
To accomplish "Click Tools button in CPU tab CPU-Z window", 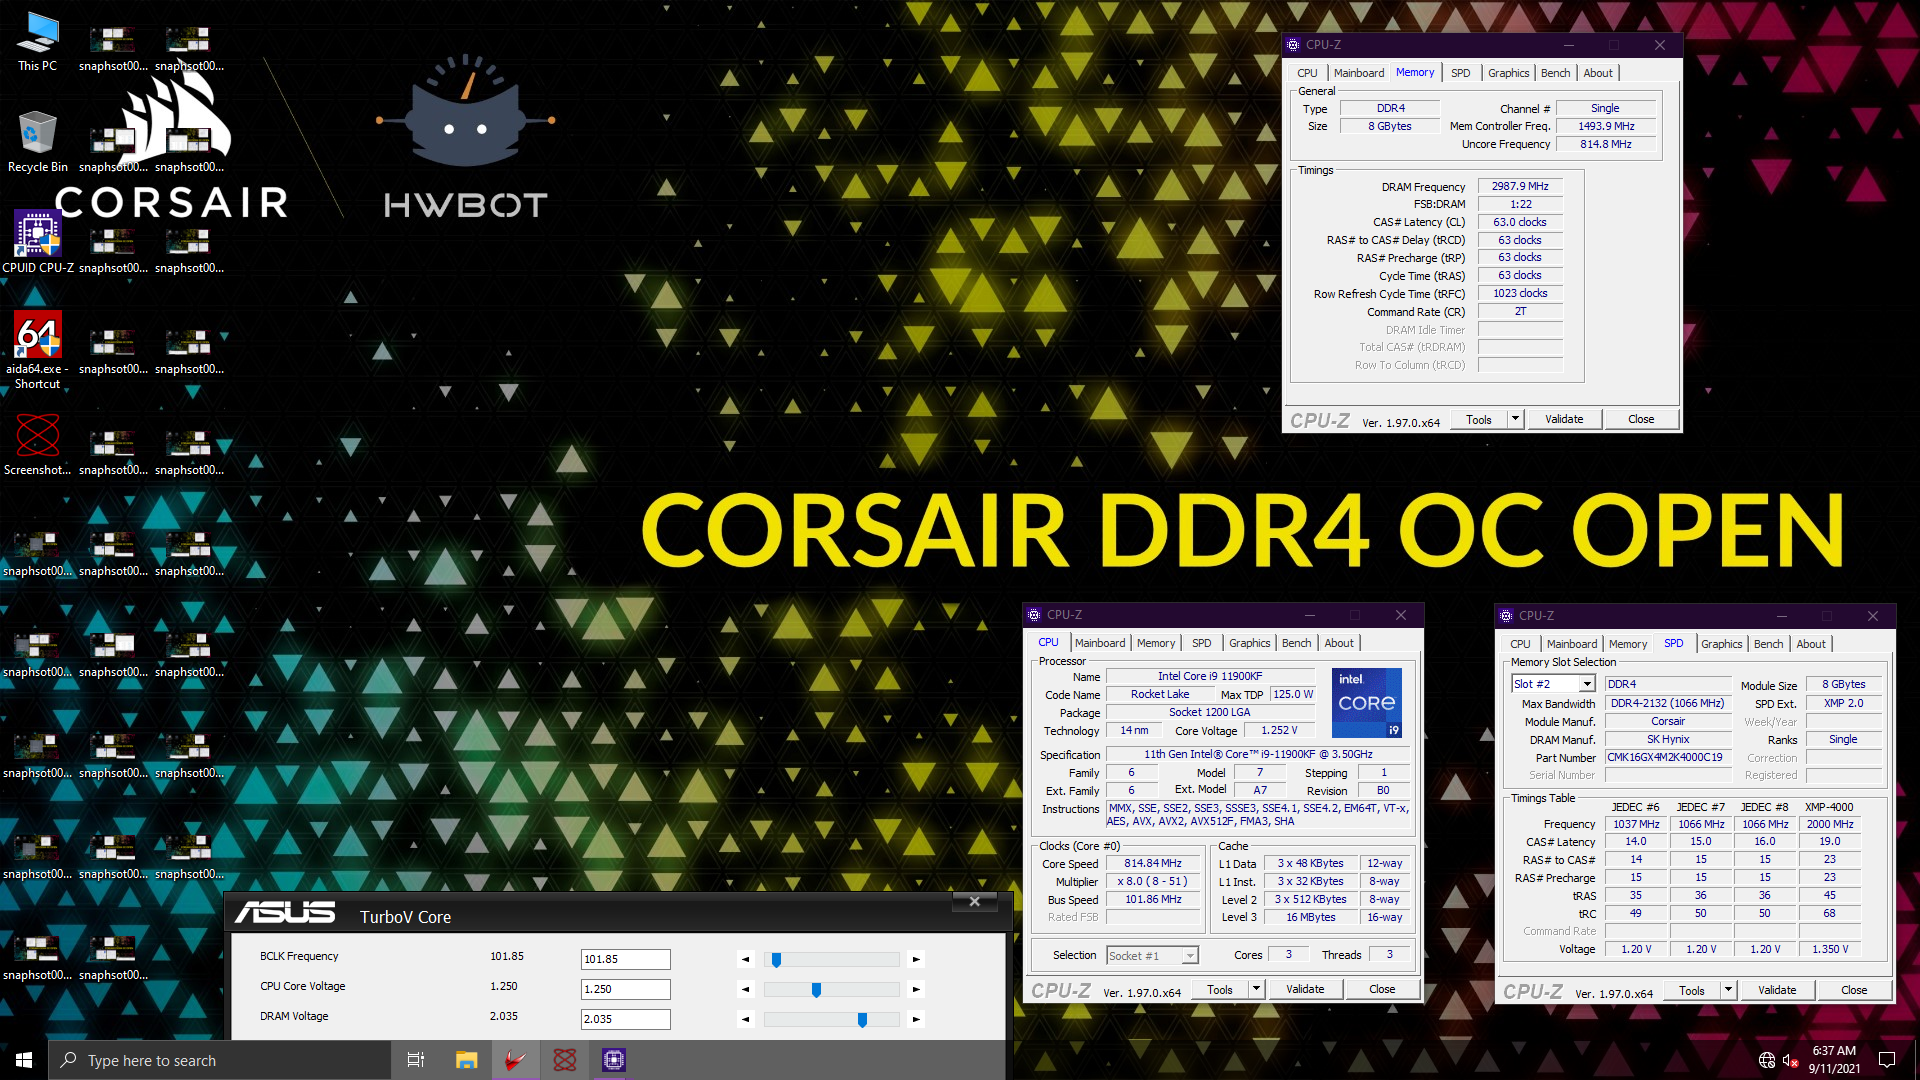I will coord(1220,989).
